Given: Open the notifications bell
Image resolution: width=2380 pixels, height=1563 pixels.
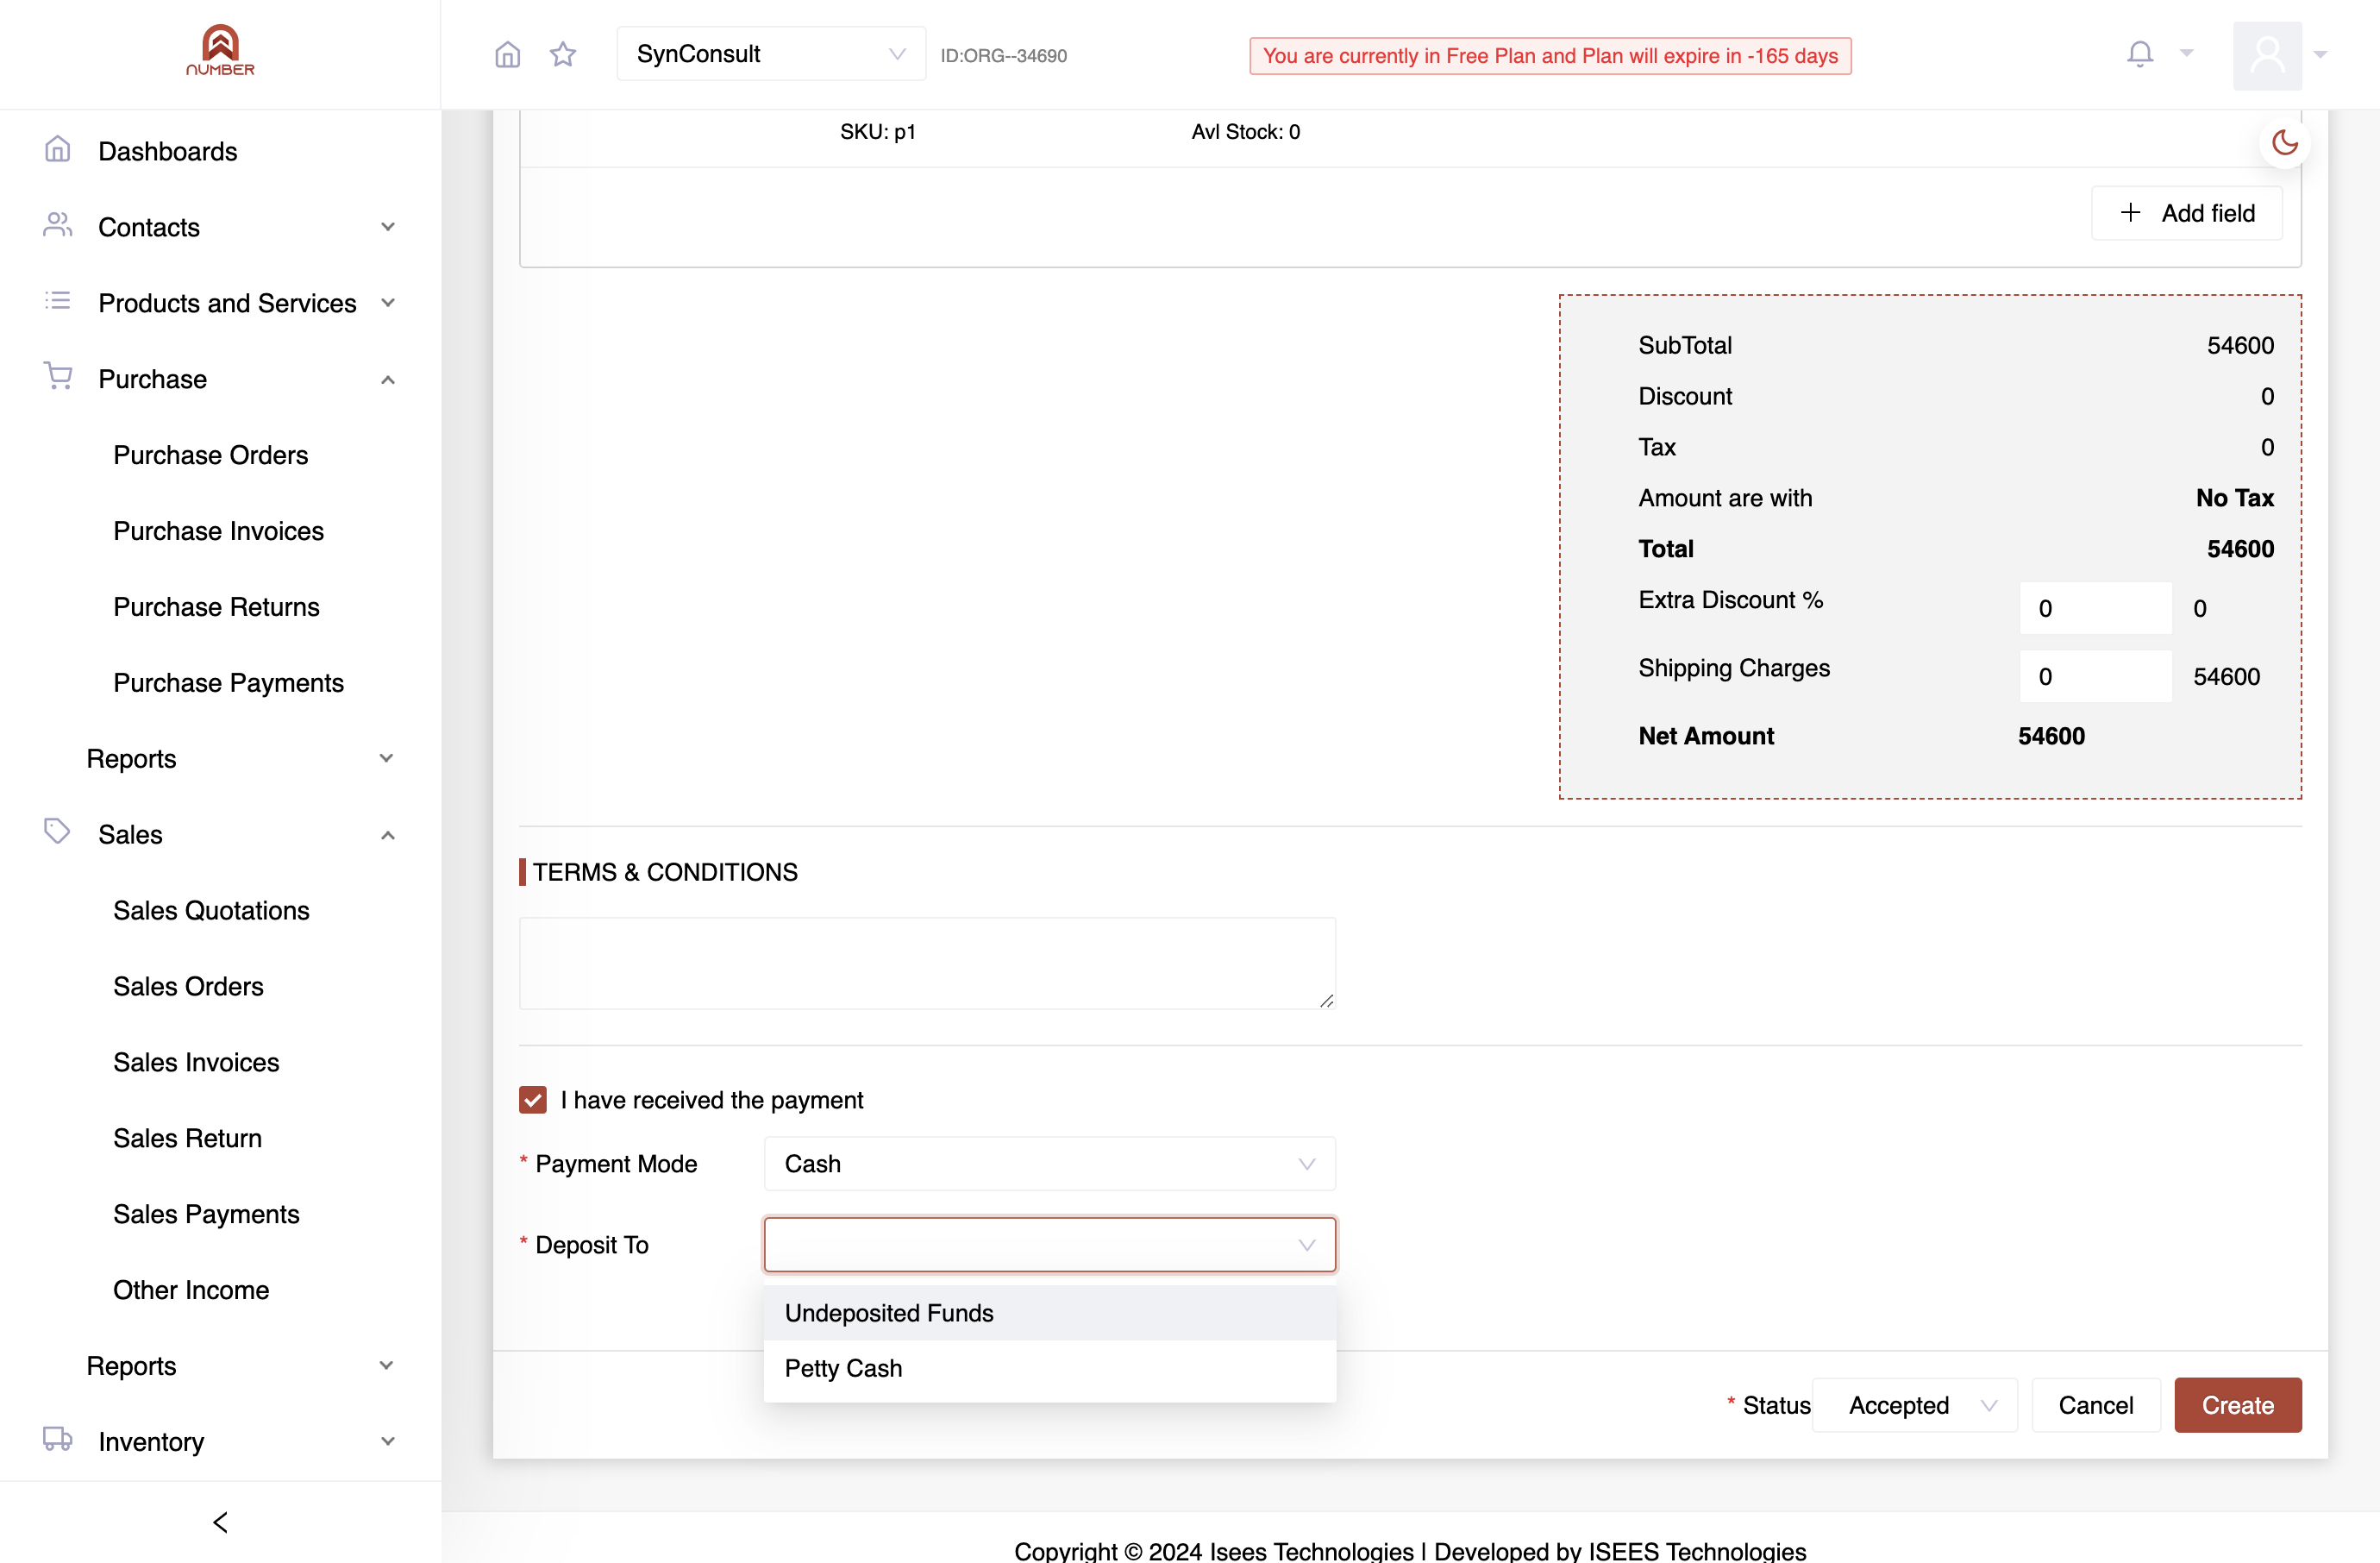Looking at the screenshot, I should (2139, 54).
